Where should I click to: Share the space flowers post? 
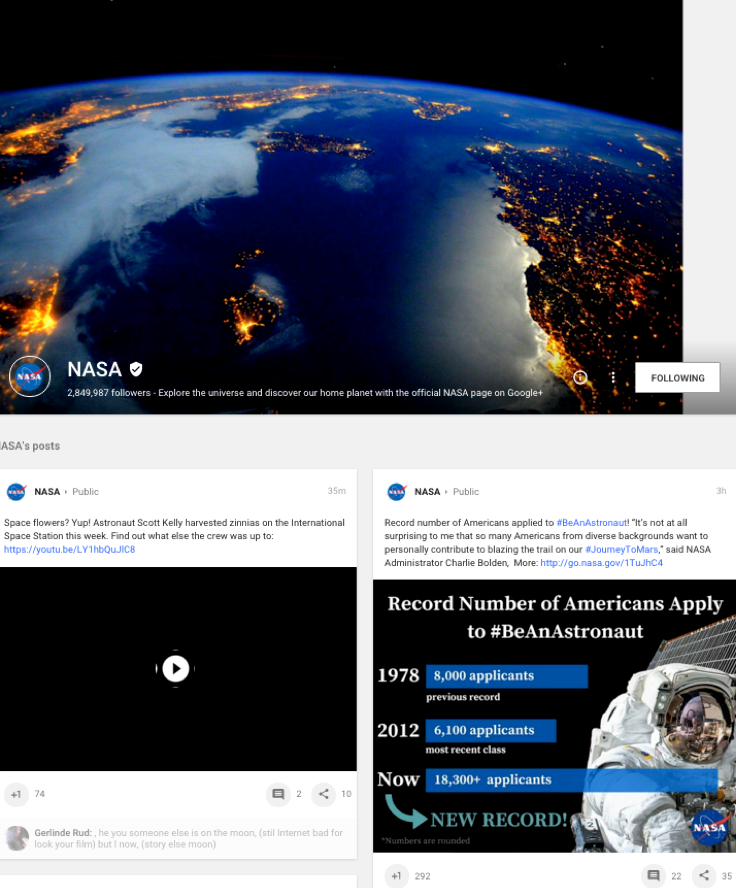pos(323,794)
